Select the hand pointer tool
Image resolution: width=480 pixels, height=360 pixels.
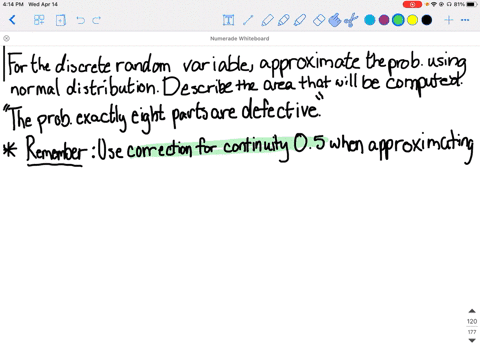tap(335, 20)
